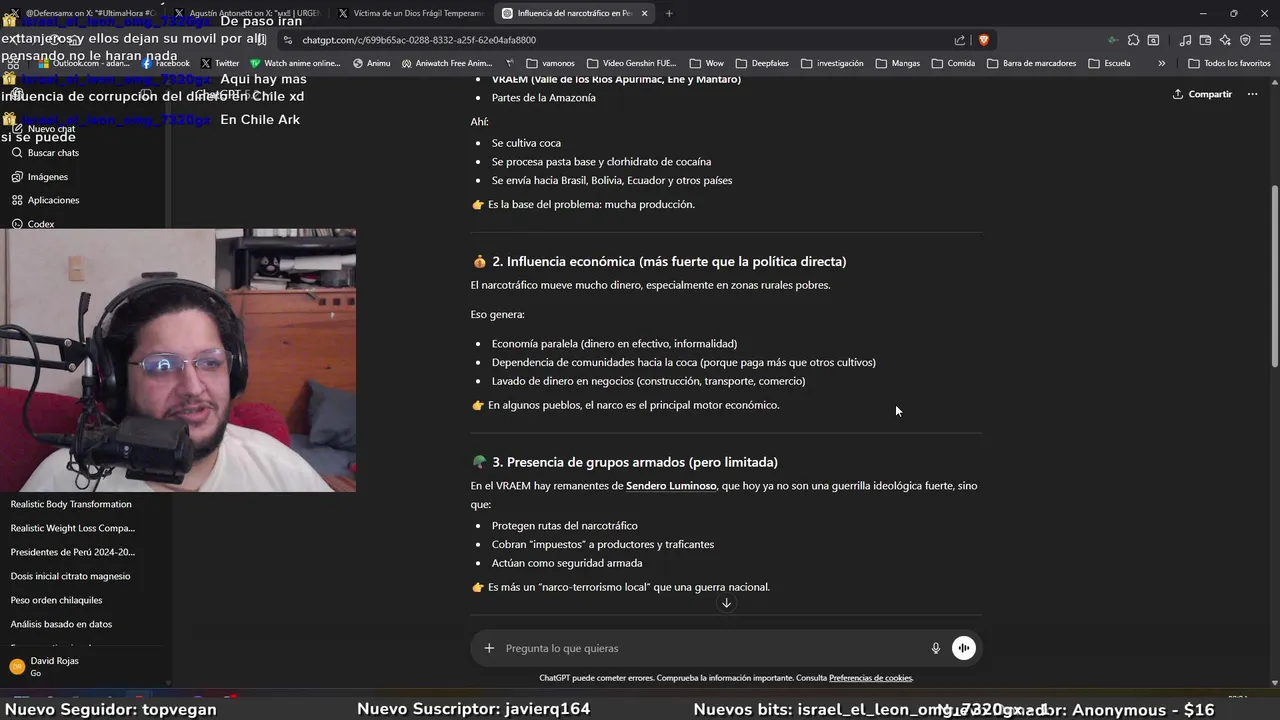Click the share-page icon in the address bar

(x=960, y=40)
